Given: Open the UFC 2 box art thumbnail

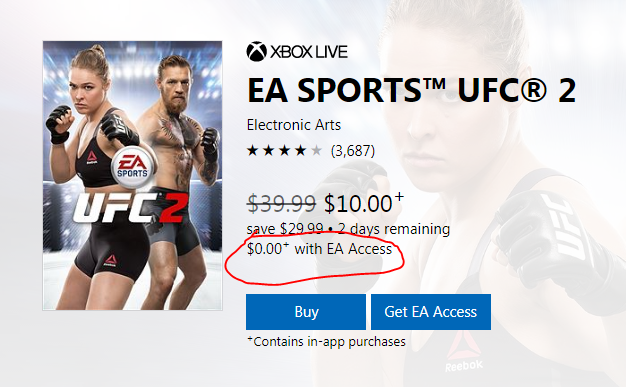Looking at the screenshot, I should tap(133, 176).
